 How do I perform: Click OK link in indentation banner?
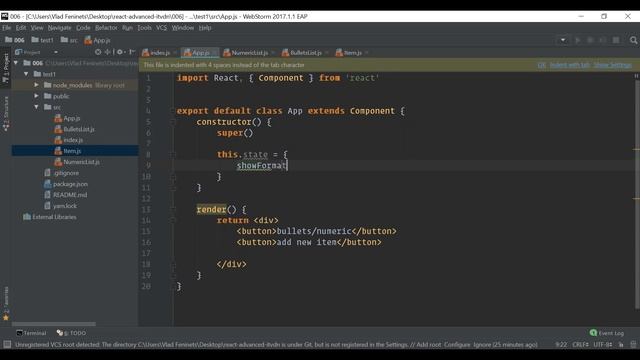click(x=542, y=65)
